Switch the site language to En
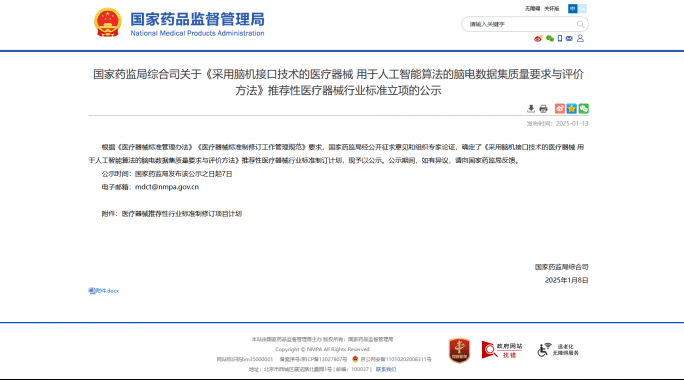The image size is (684, 380). (582, 9)
